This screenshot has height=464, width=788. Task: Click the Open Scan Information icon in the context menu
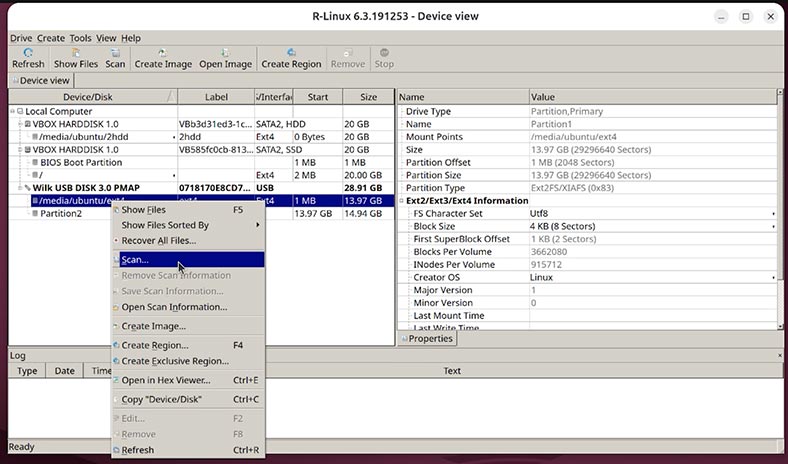coord(116,307)
